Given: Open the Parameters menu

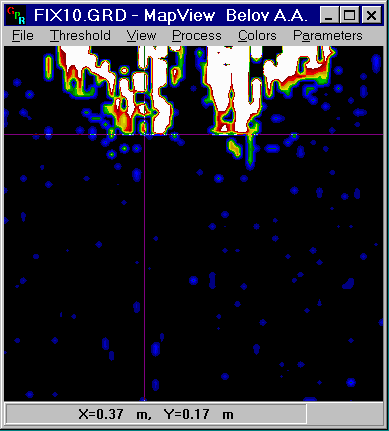Looking at the screenshot, I should [328, 36].
